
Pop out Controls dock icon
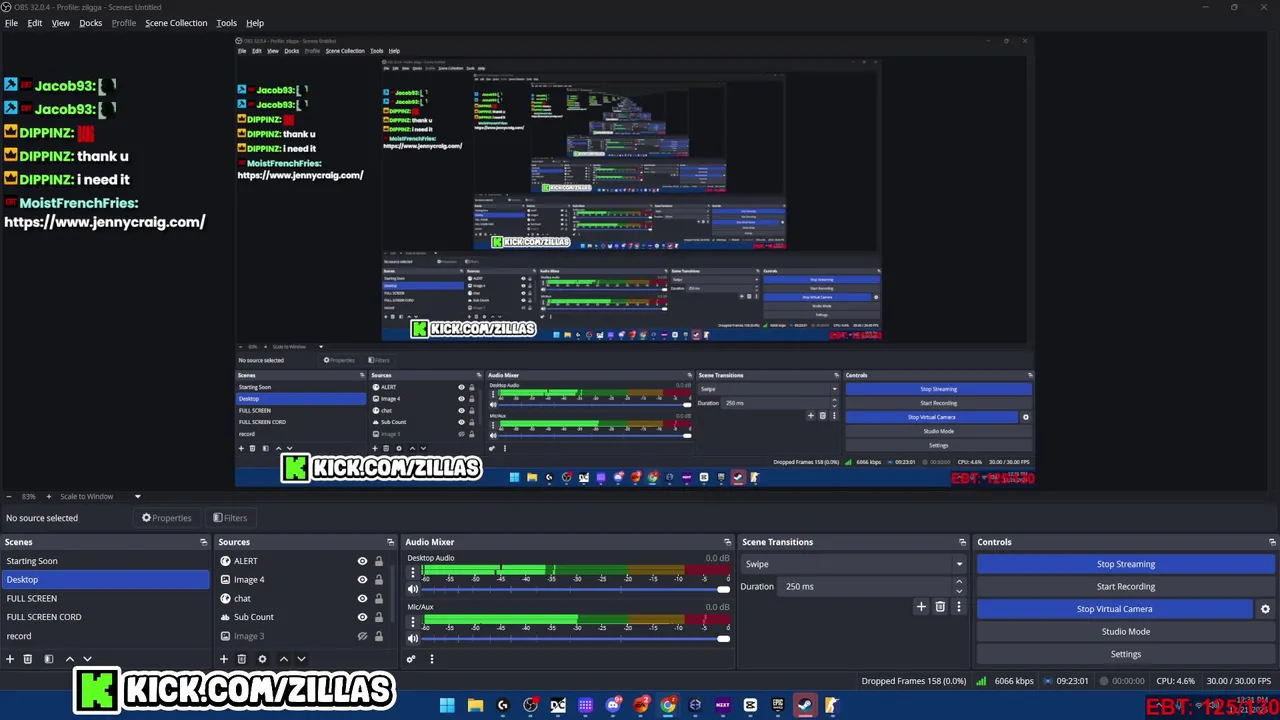pos(1272,542)
